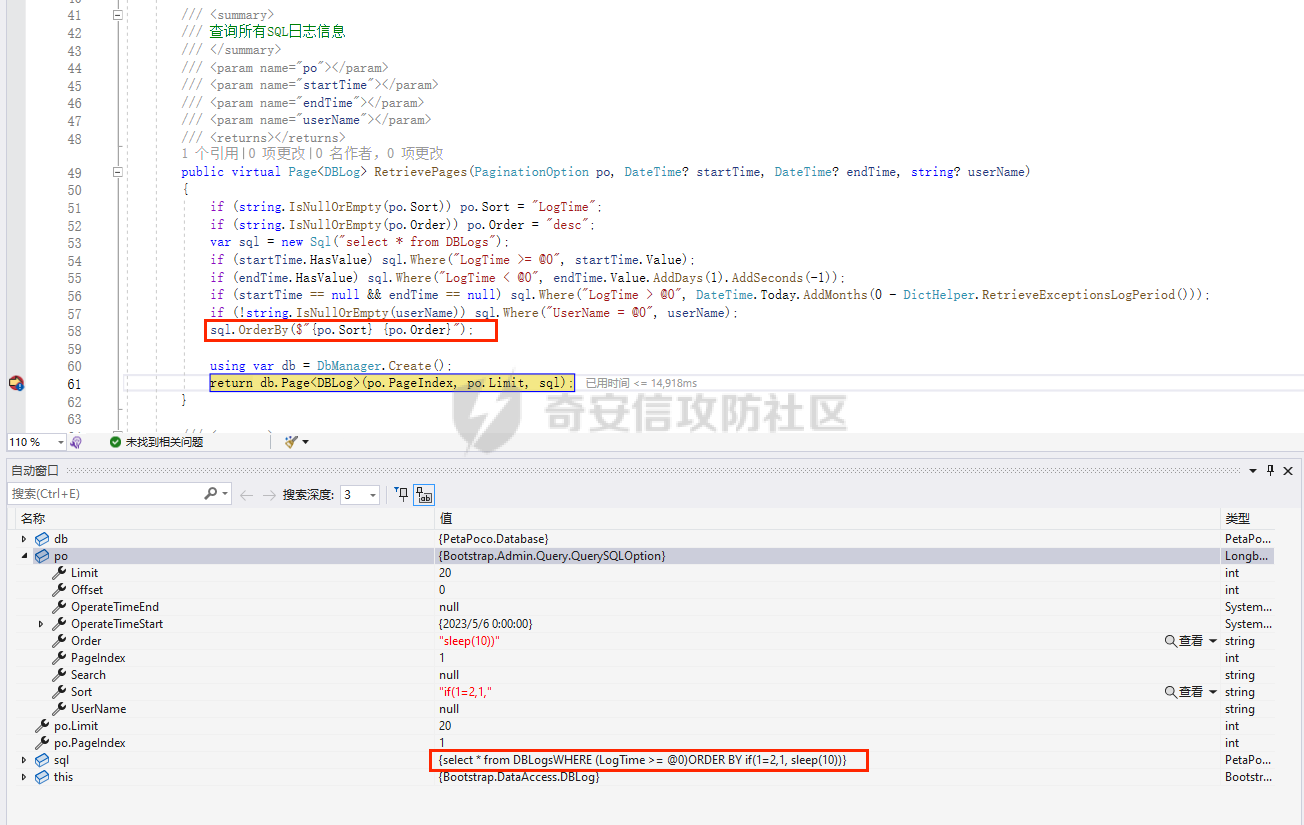Open the code cleanup broom icon
The image size is (1304, 825).
tap(292, 442)
